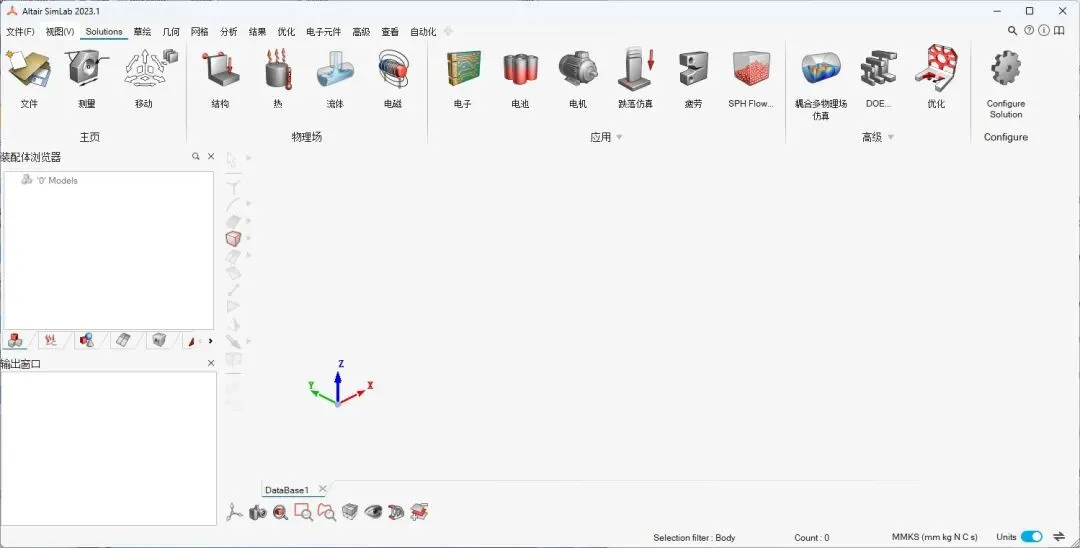The height and width of the screenshot is (548, 1080).
Task: Open the 疲劳 (Fatigue) application
Action: click(x=693, y=77)
